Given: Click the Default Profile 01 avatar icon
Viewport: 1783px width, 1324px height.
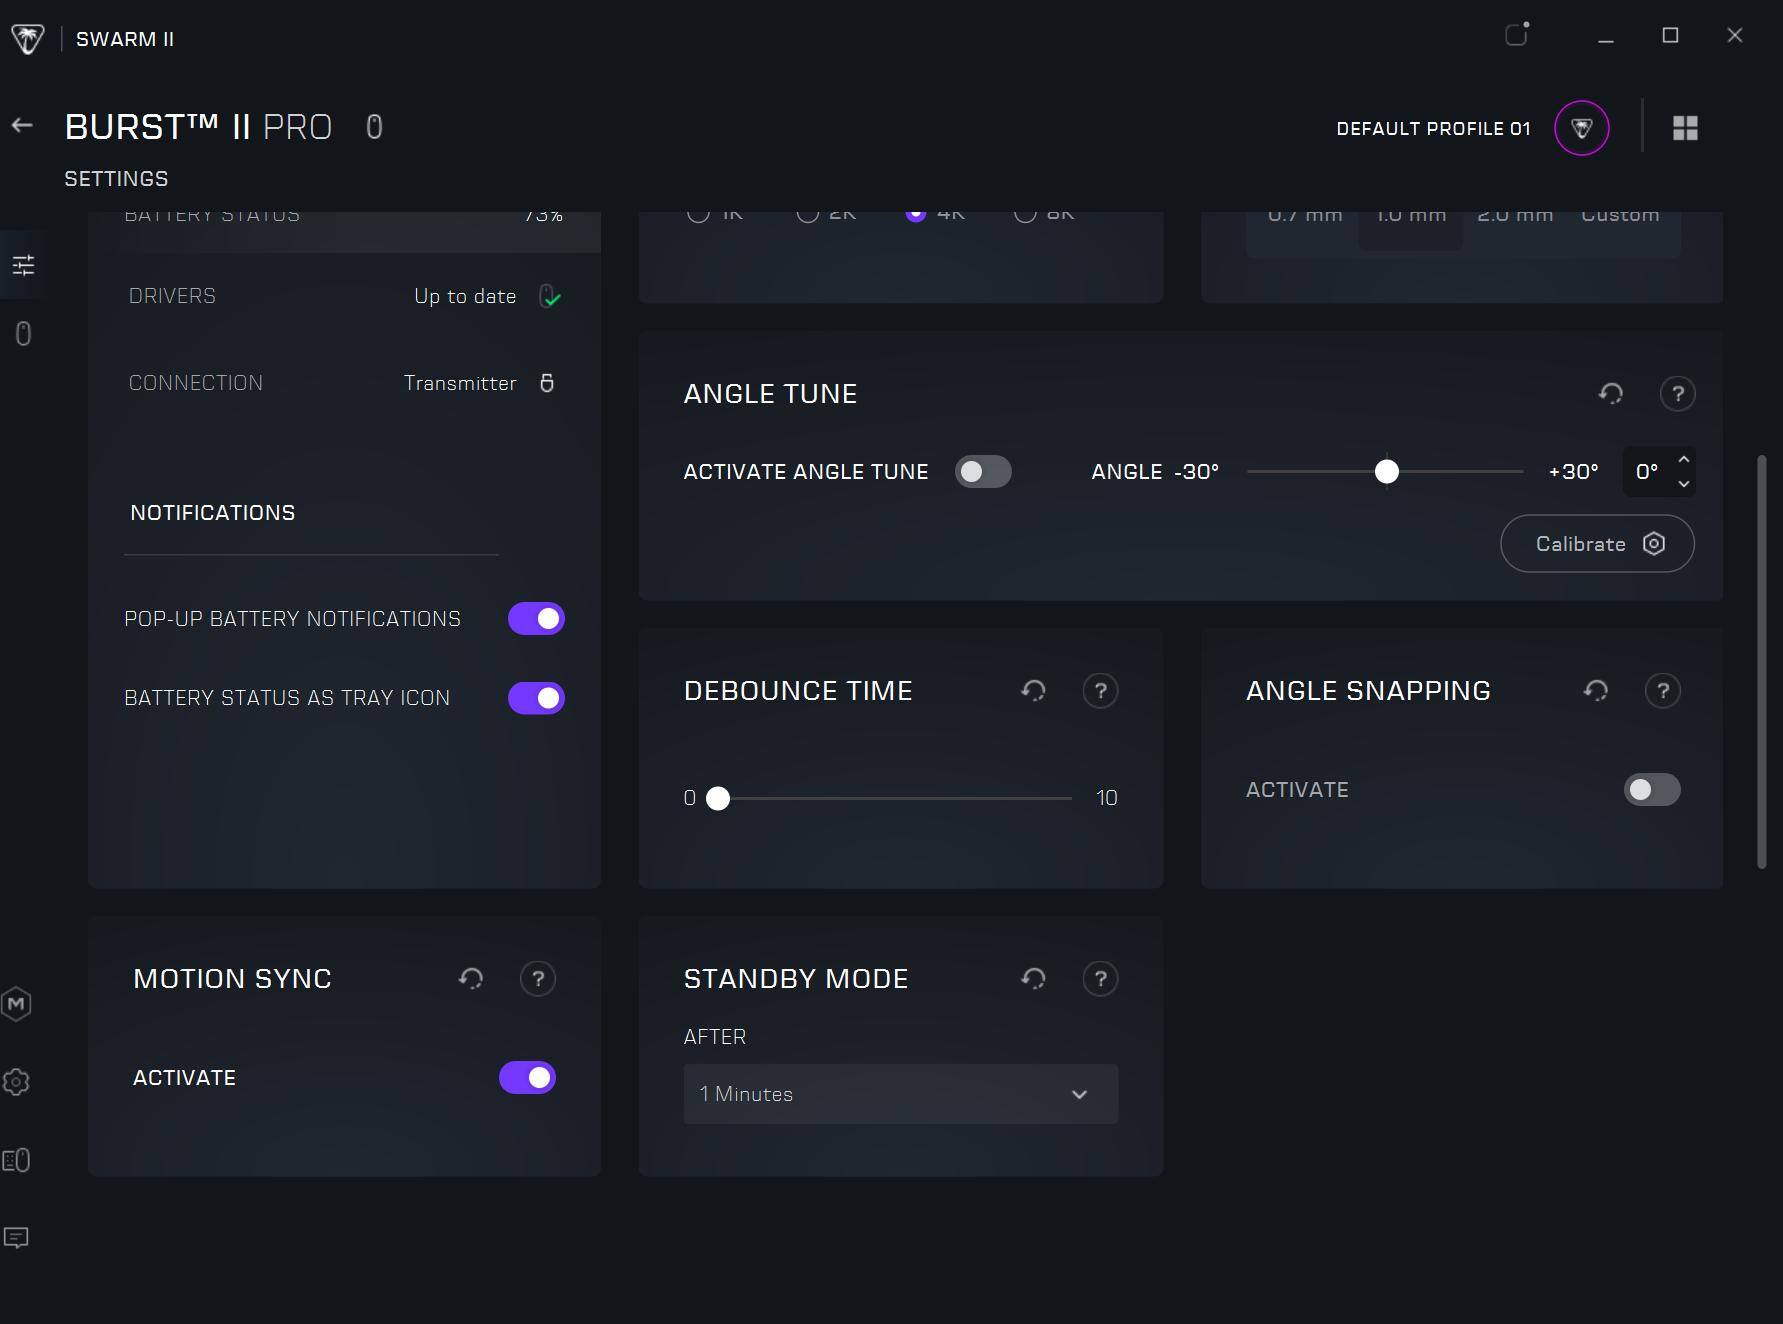Looking at the screenshot, I should [x=1581, y=128].
